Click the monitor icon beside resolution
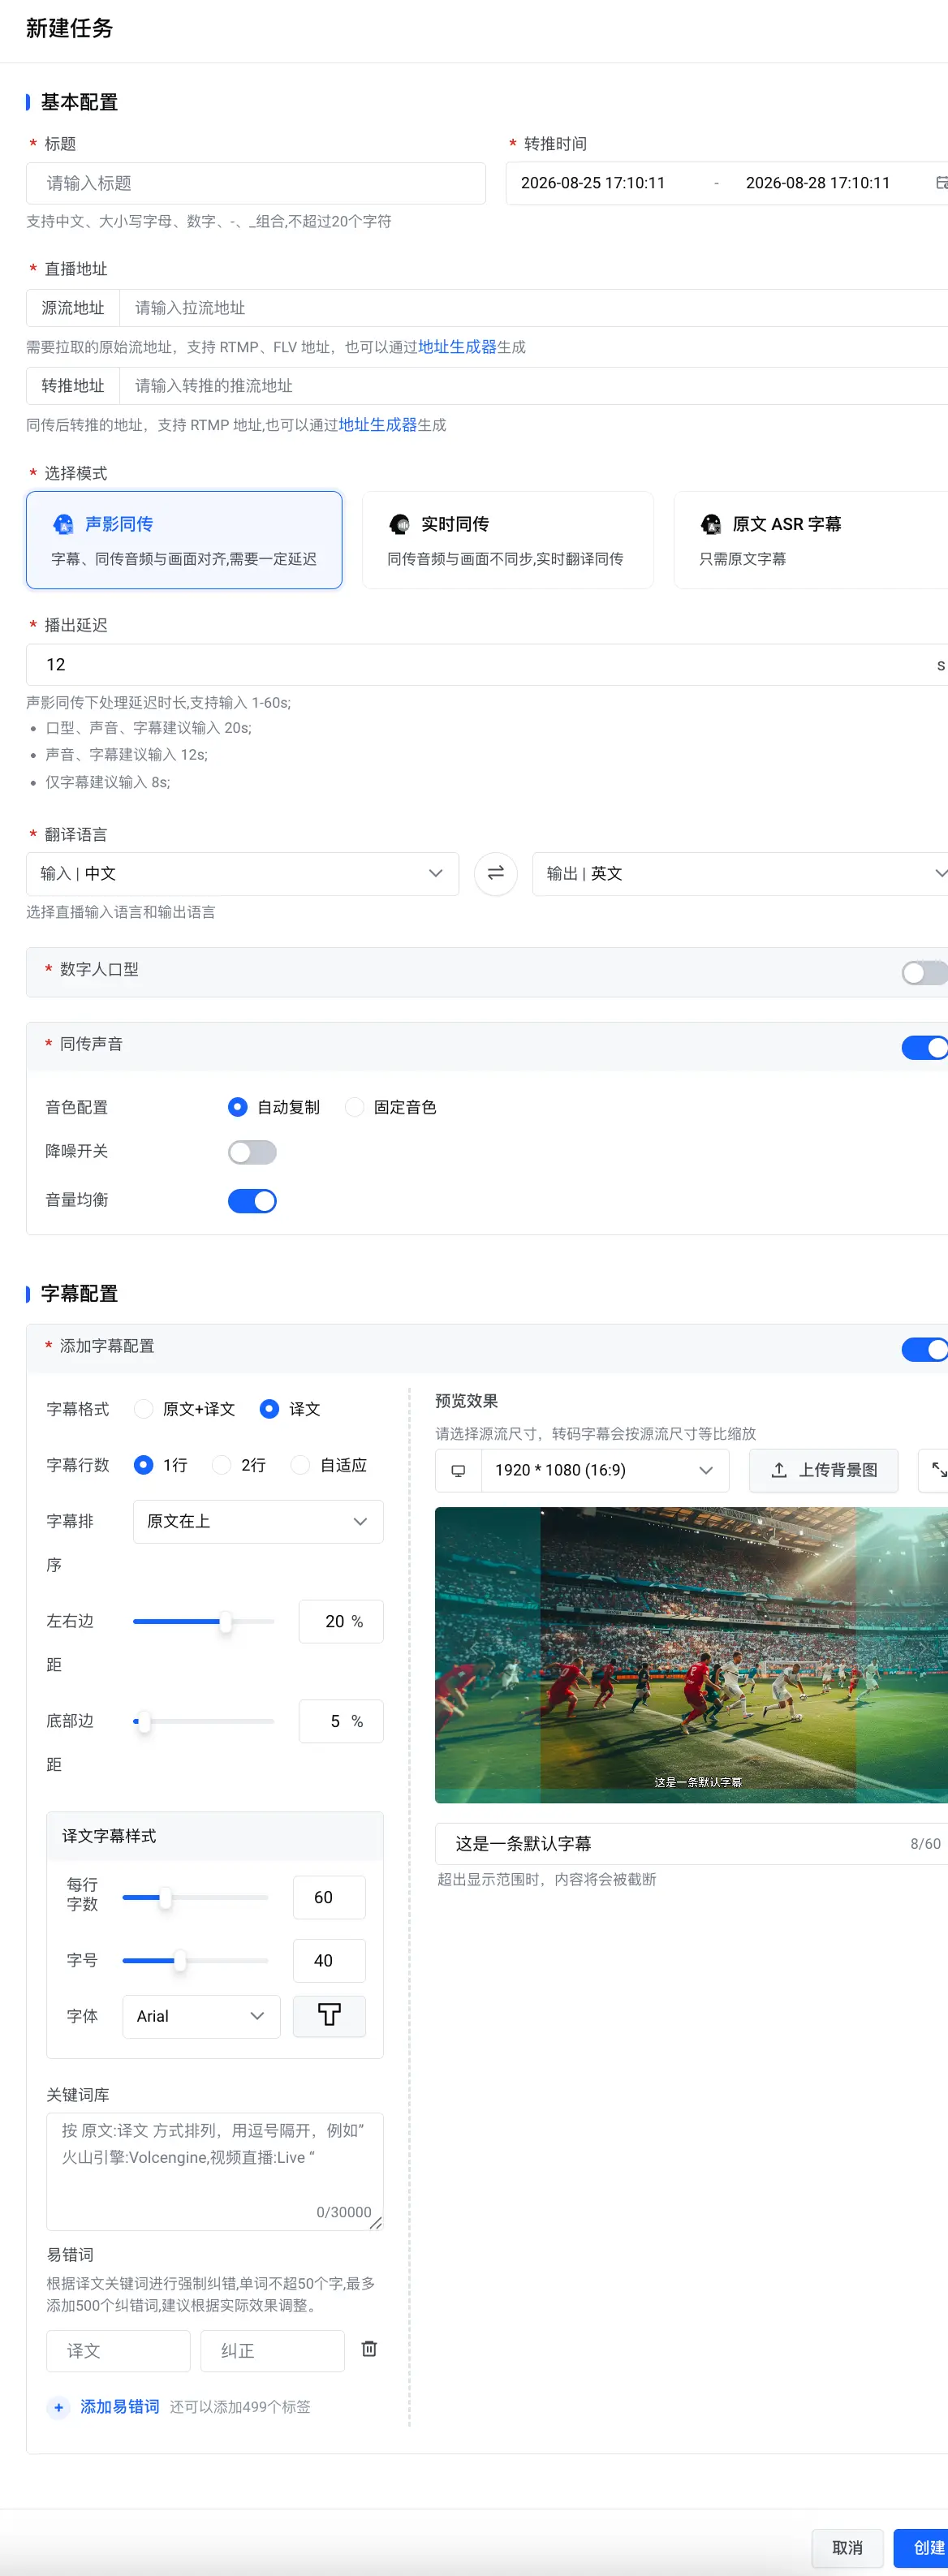The width and height of the screenshot is (948, 2576). pos(458,1470)
